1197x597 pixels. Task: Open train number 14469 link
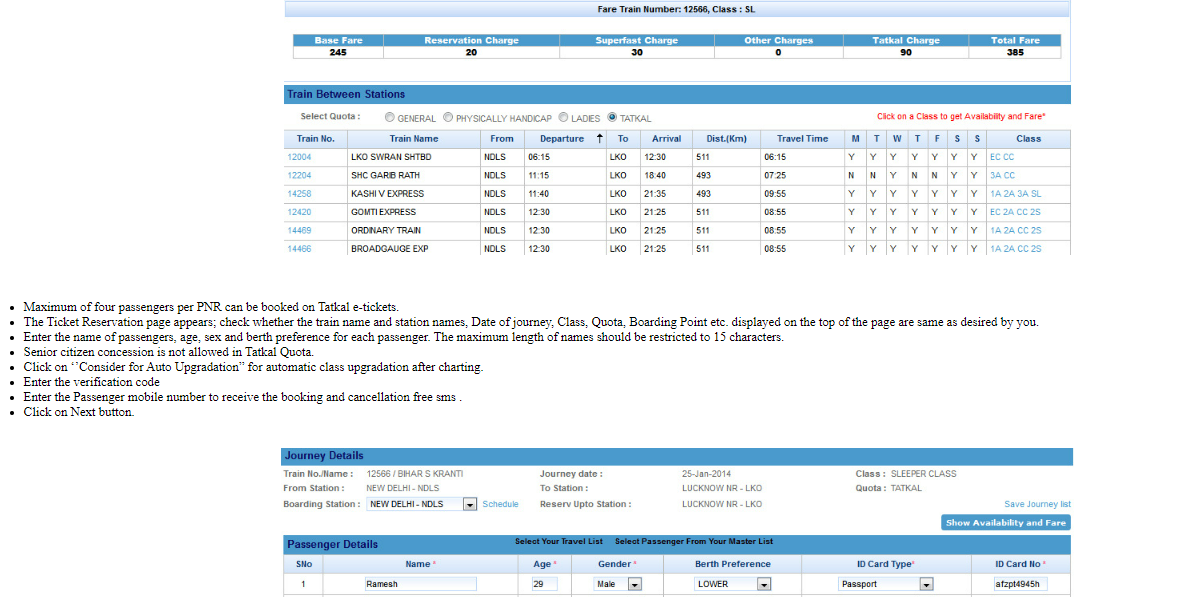(x=299, y=231)
